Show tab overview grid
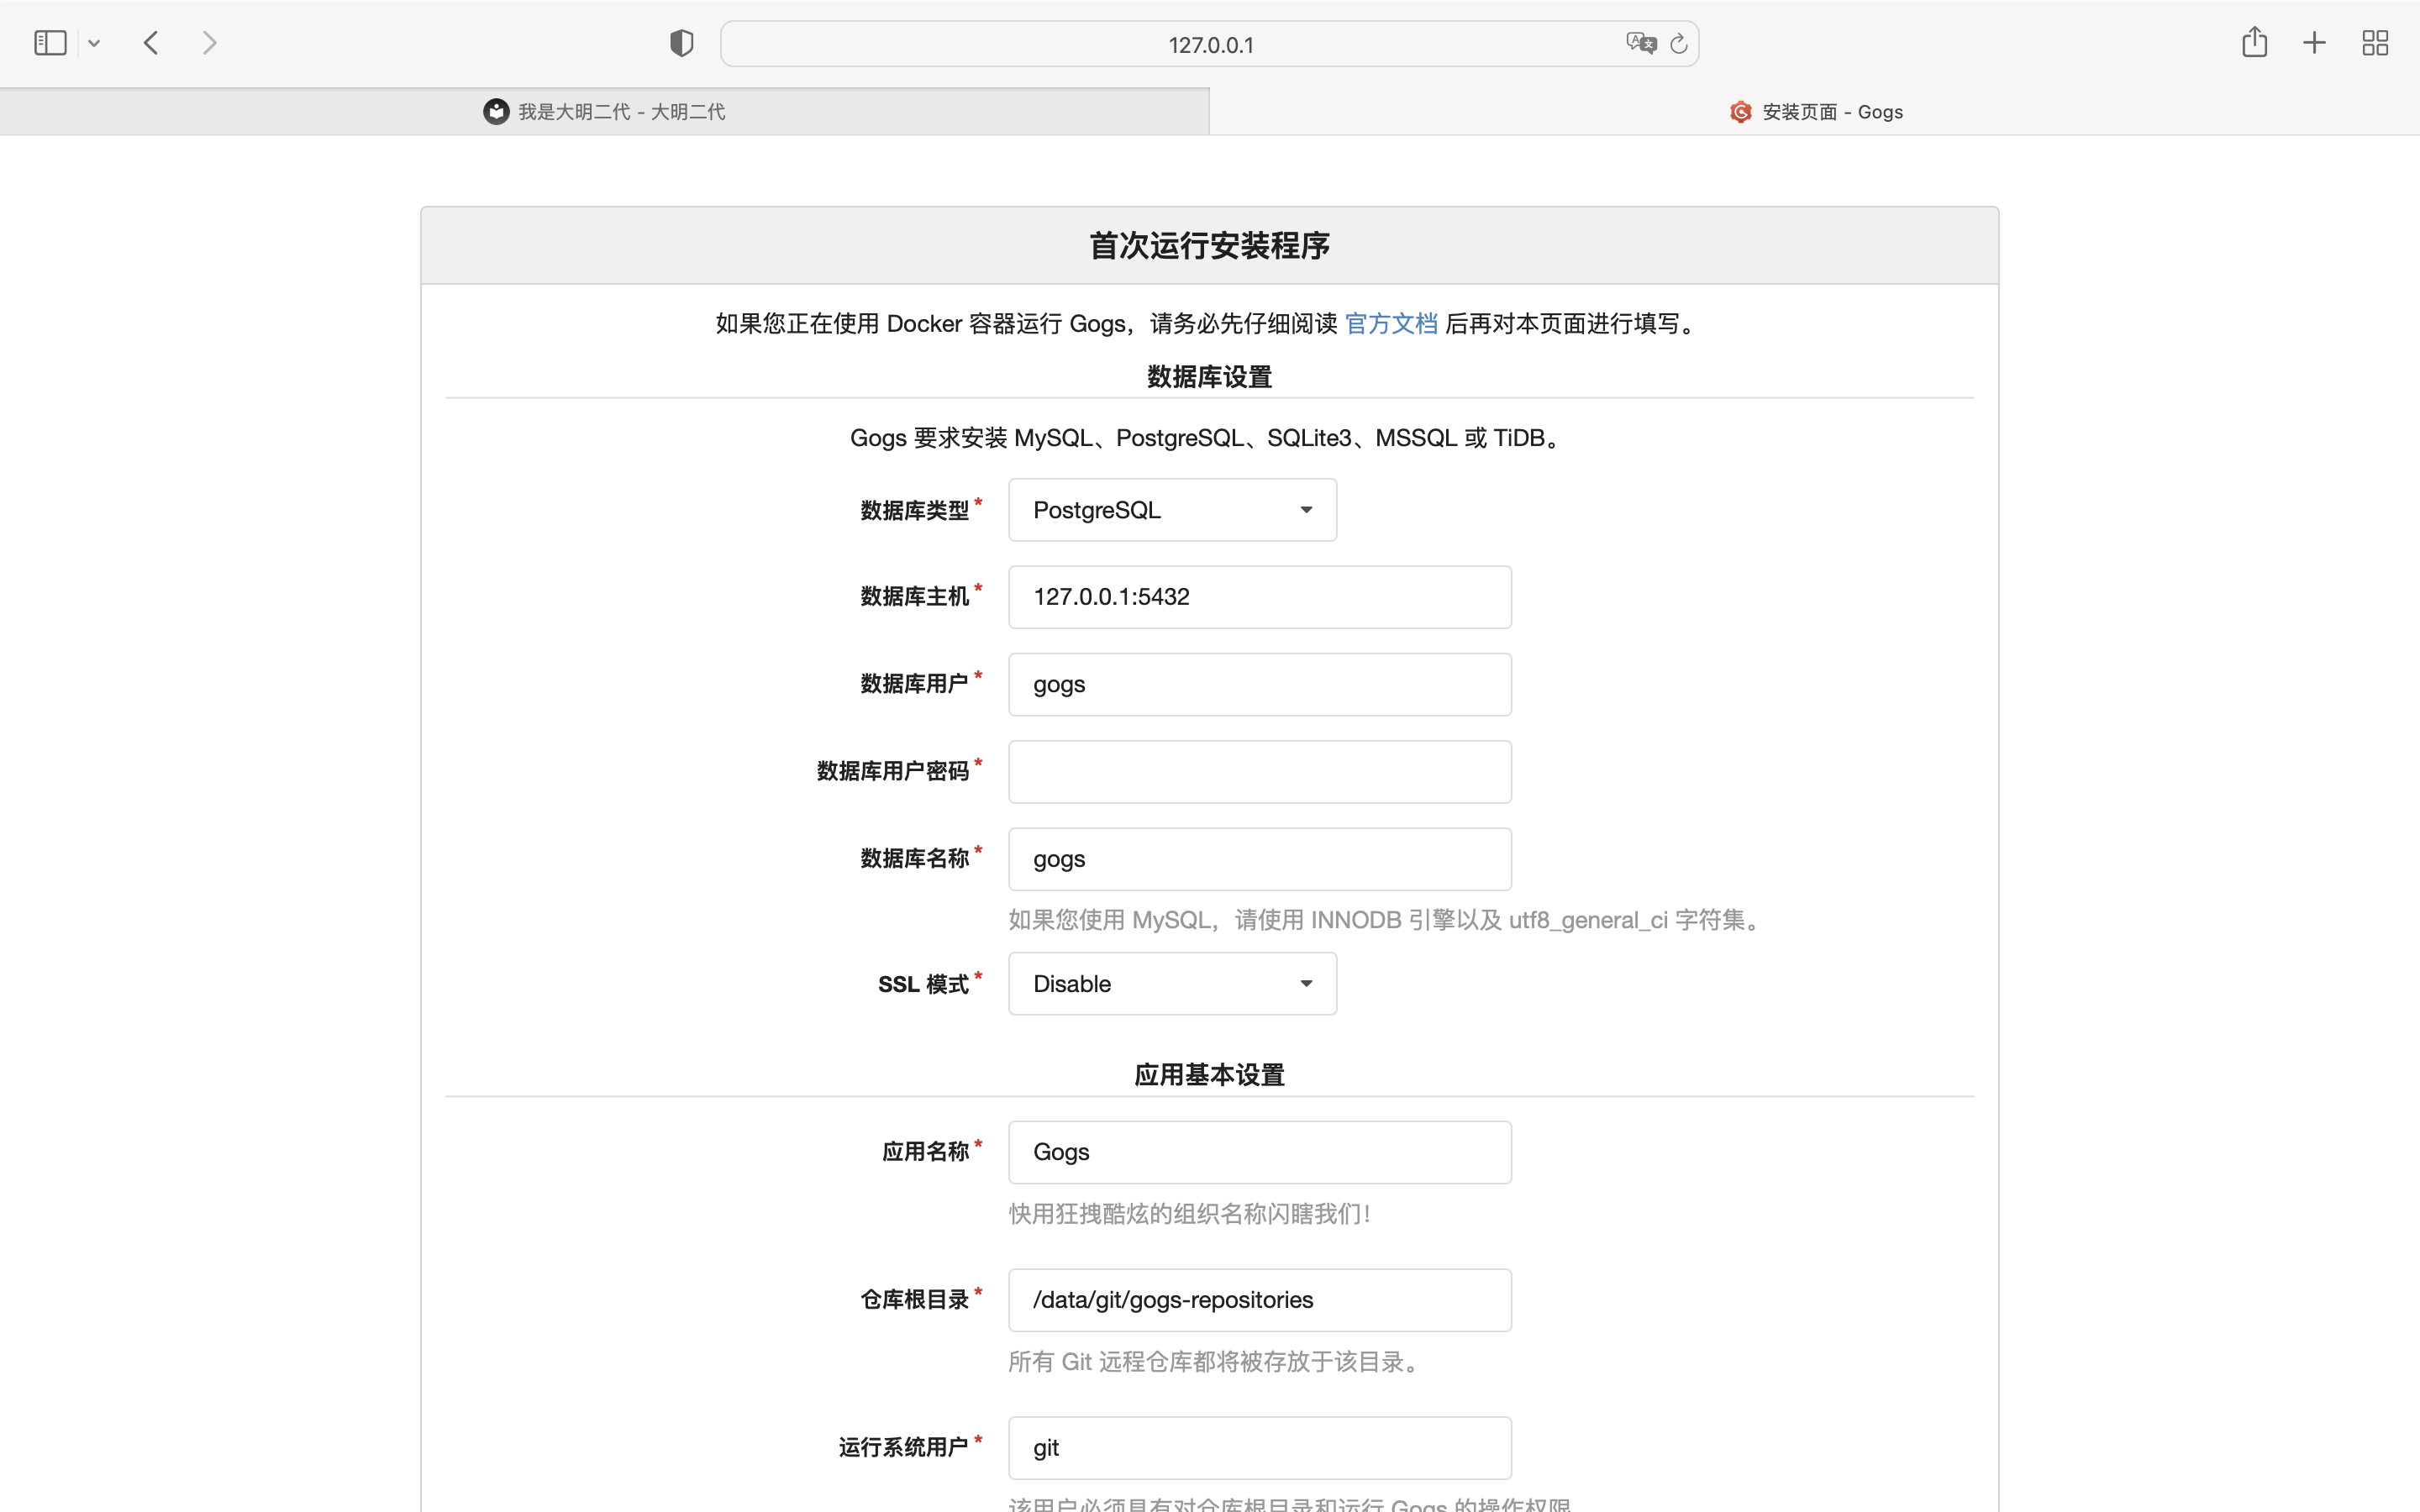Viewport: 2420px width, 1512px height. [x=2375, y=43]
